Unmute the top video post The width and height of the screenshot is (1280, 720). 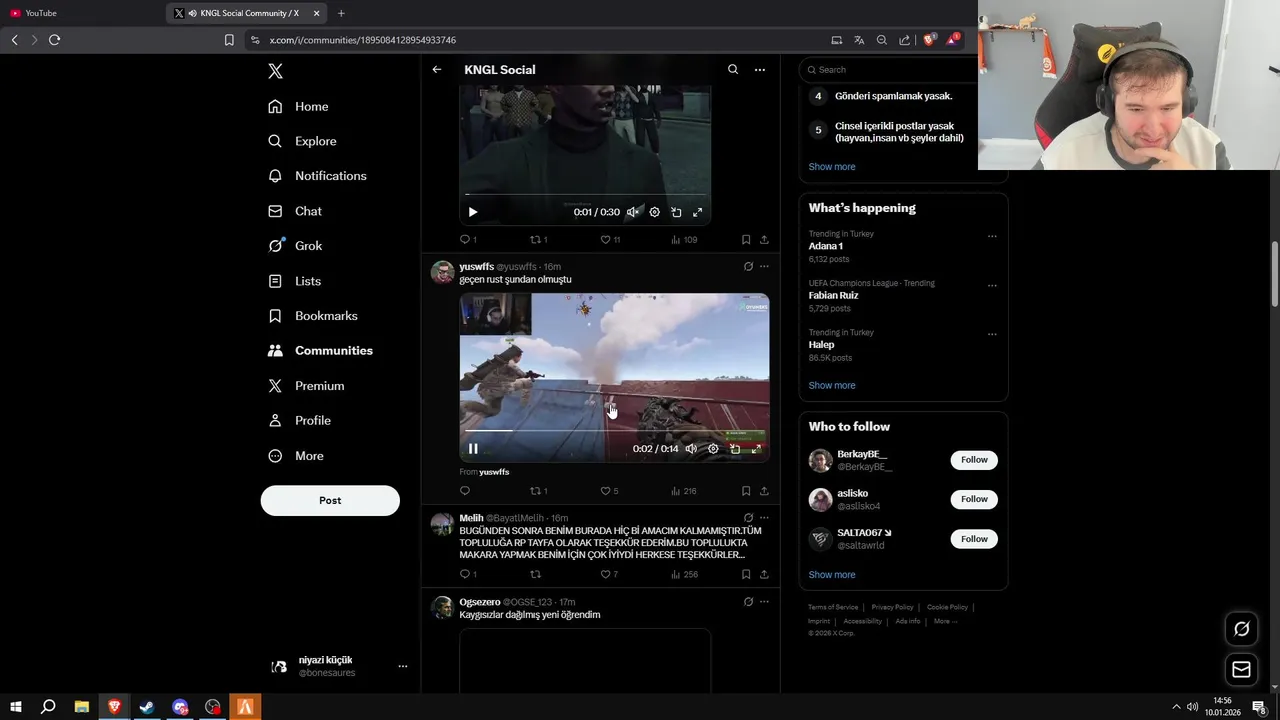633,212
